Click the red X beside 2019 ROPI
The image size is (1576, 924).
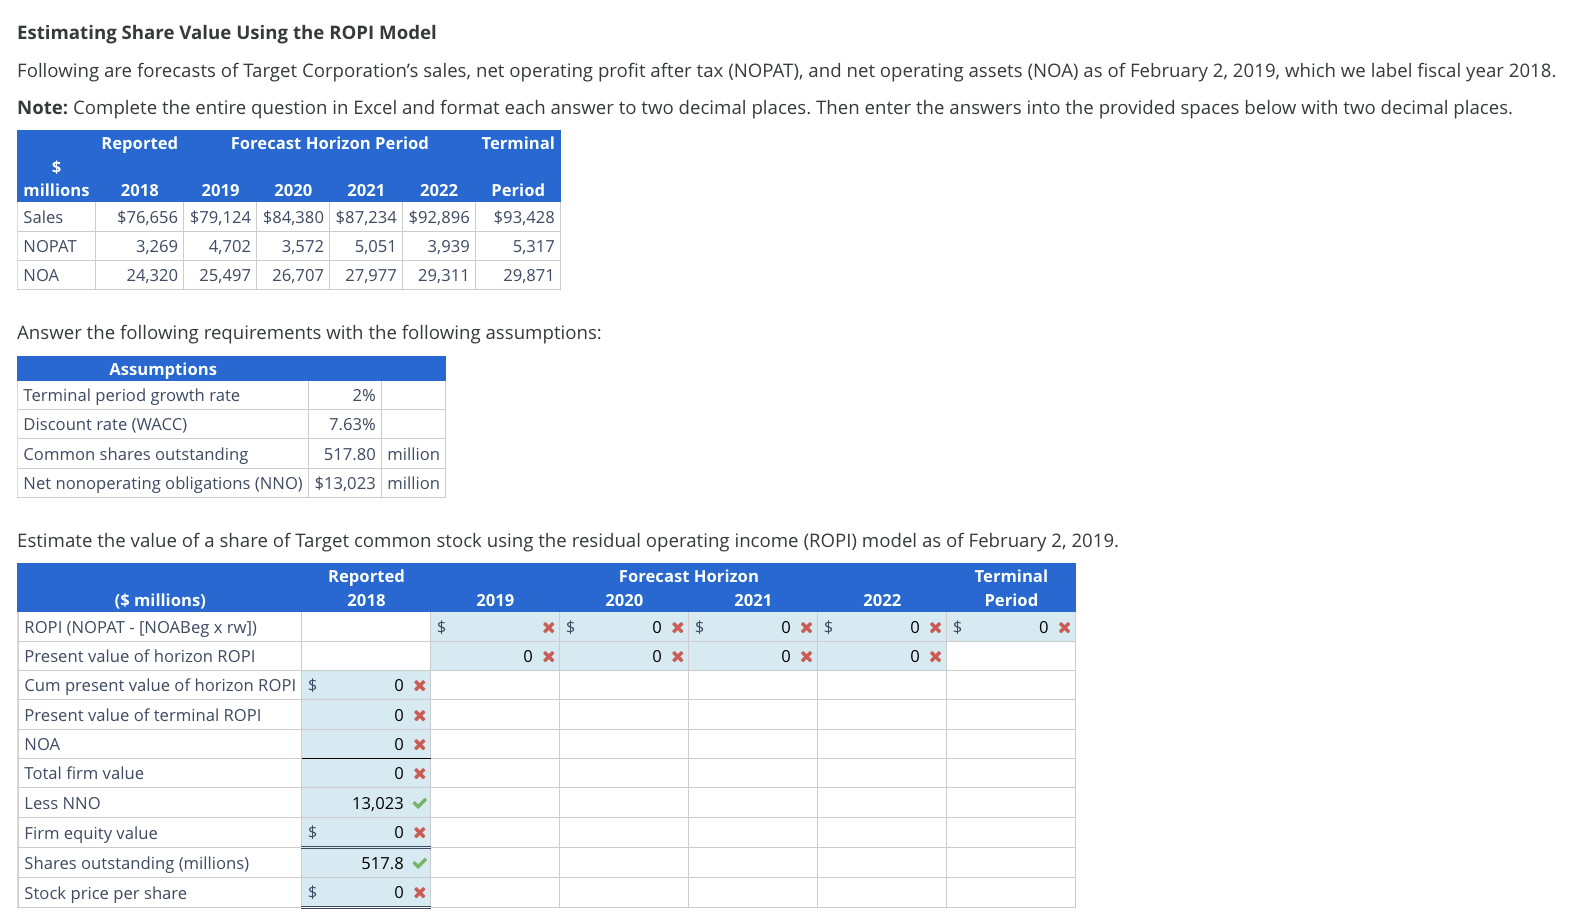coord(549,628)
